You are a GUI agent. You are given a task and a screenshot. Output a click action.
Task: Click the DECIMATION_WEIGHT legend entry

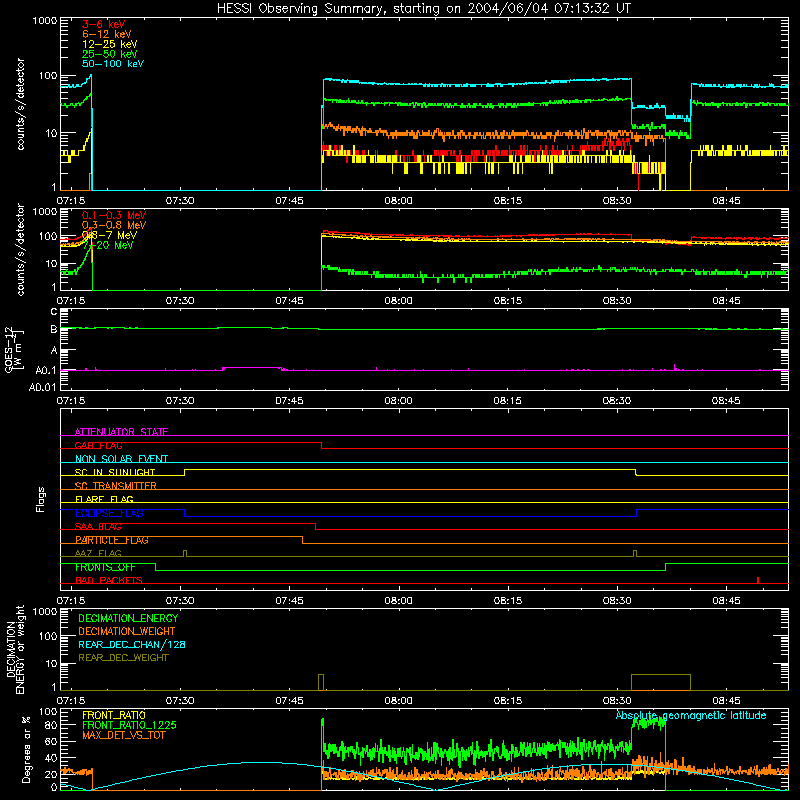click(127, 631)
